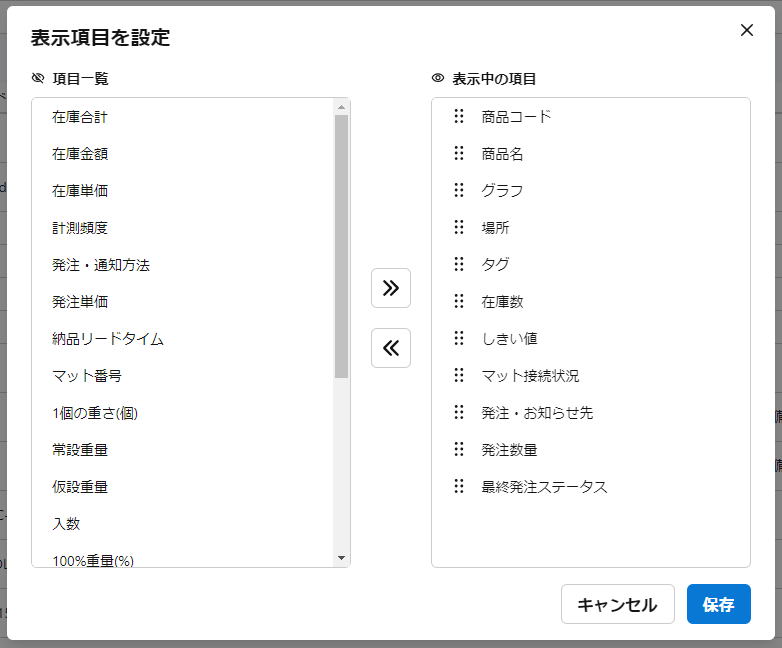Click drag handle icon beside 最終発注ステータス
This screenshot has height=648, width=782.
(x=459, y=486)
